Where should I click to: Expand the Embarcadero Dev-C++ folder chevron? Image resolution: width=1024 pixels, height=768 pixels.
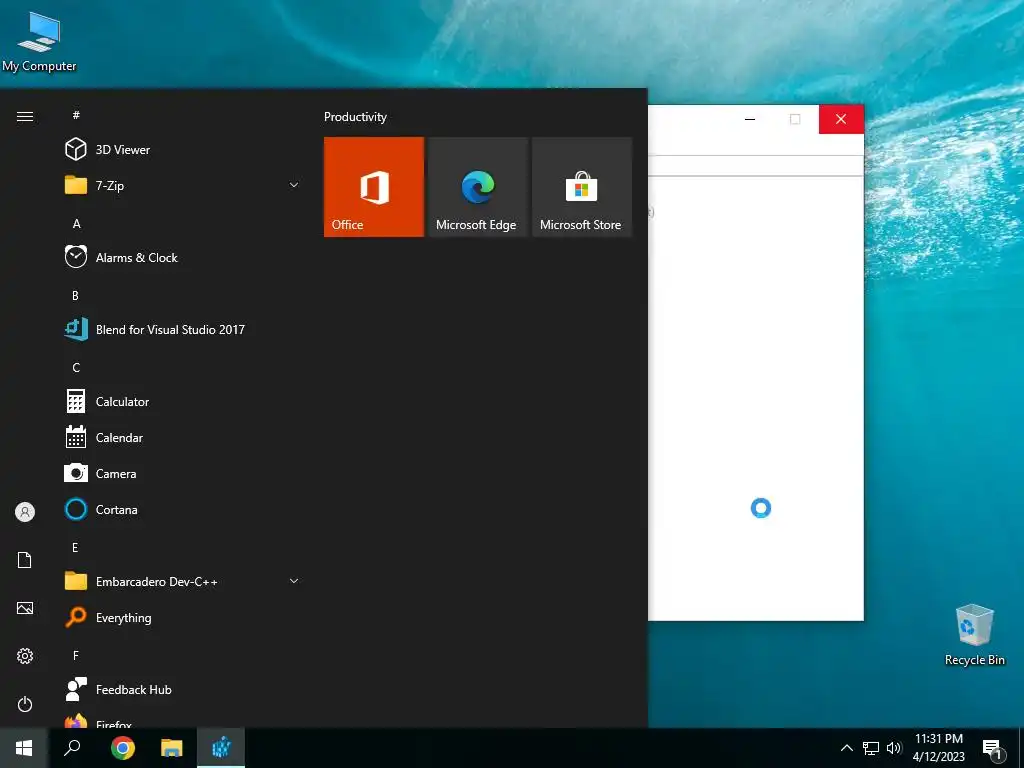(294, 581)
